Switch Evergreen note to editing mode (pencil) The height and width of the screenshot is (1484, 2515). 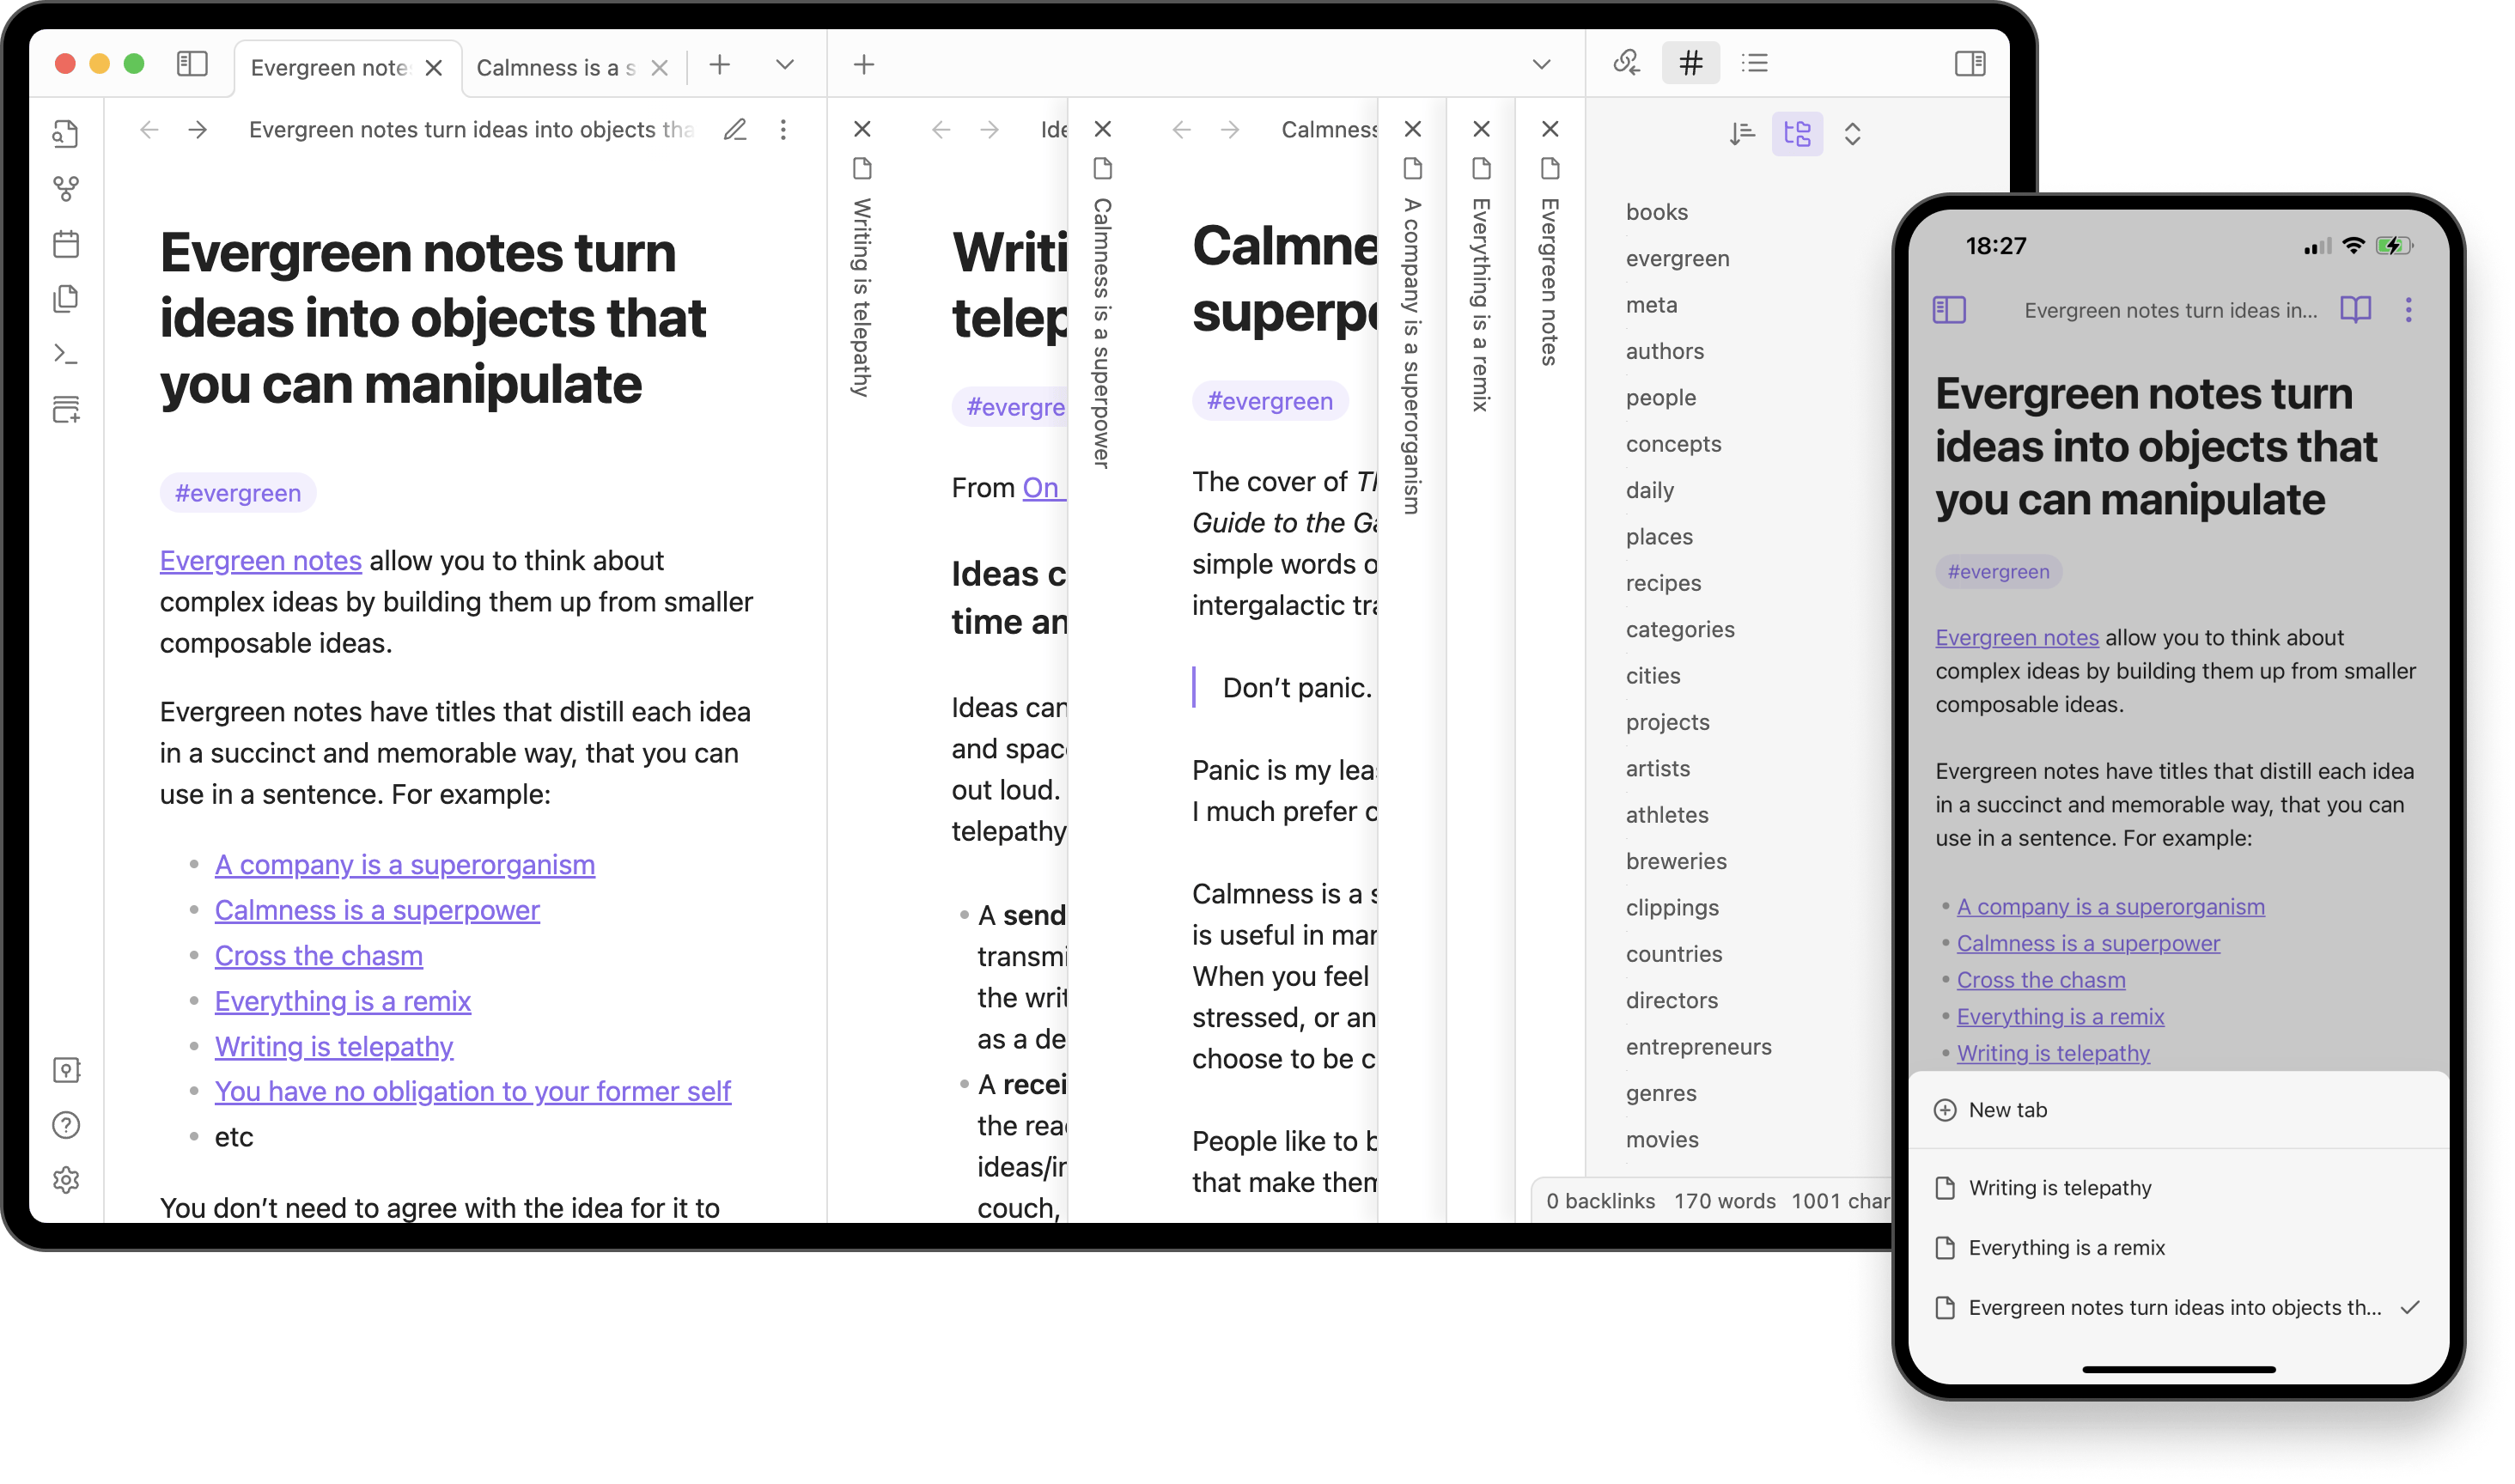(x=735, y=130)
